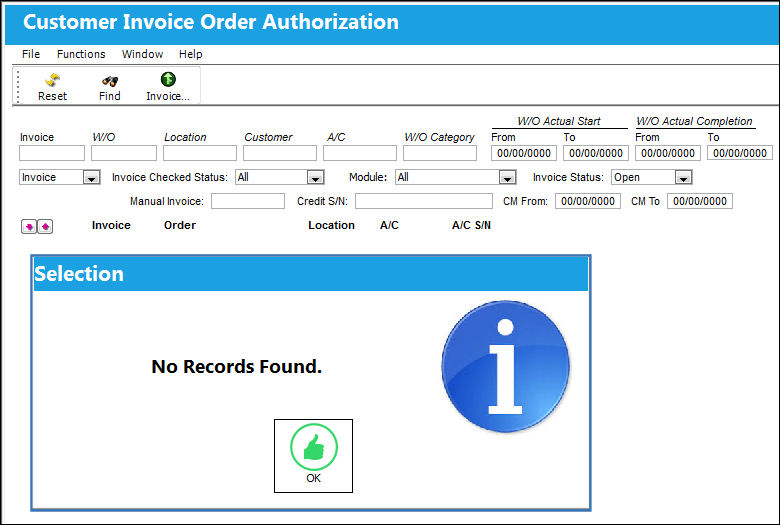The image size is (780, 525).
Task: Expand the Module dropdown
Action: pyautogui.click(x=507, y=178)
